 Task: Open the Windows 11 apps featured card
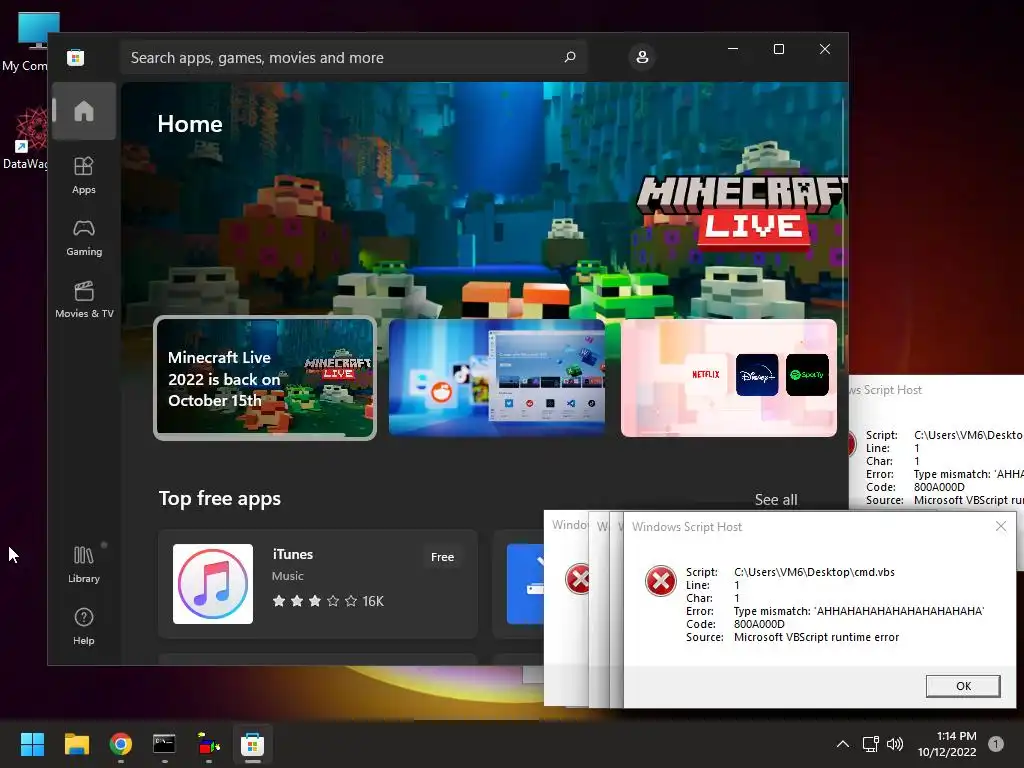(496, 377)
